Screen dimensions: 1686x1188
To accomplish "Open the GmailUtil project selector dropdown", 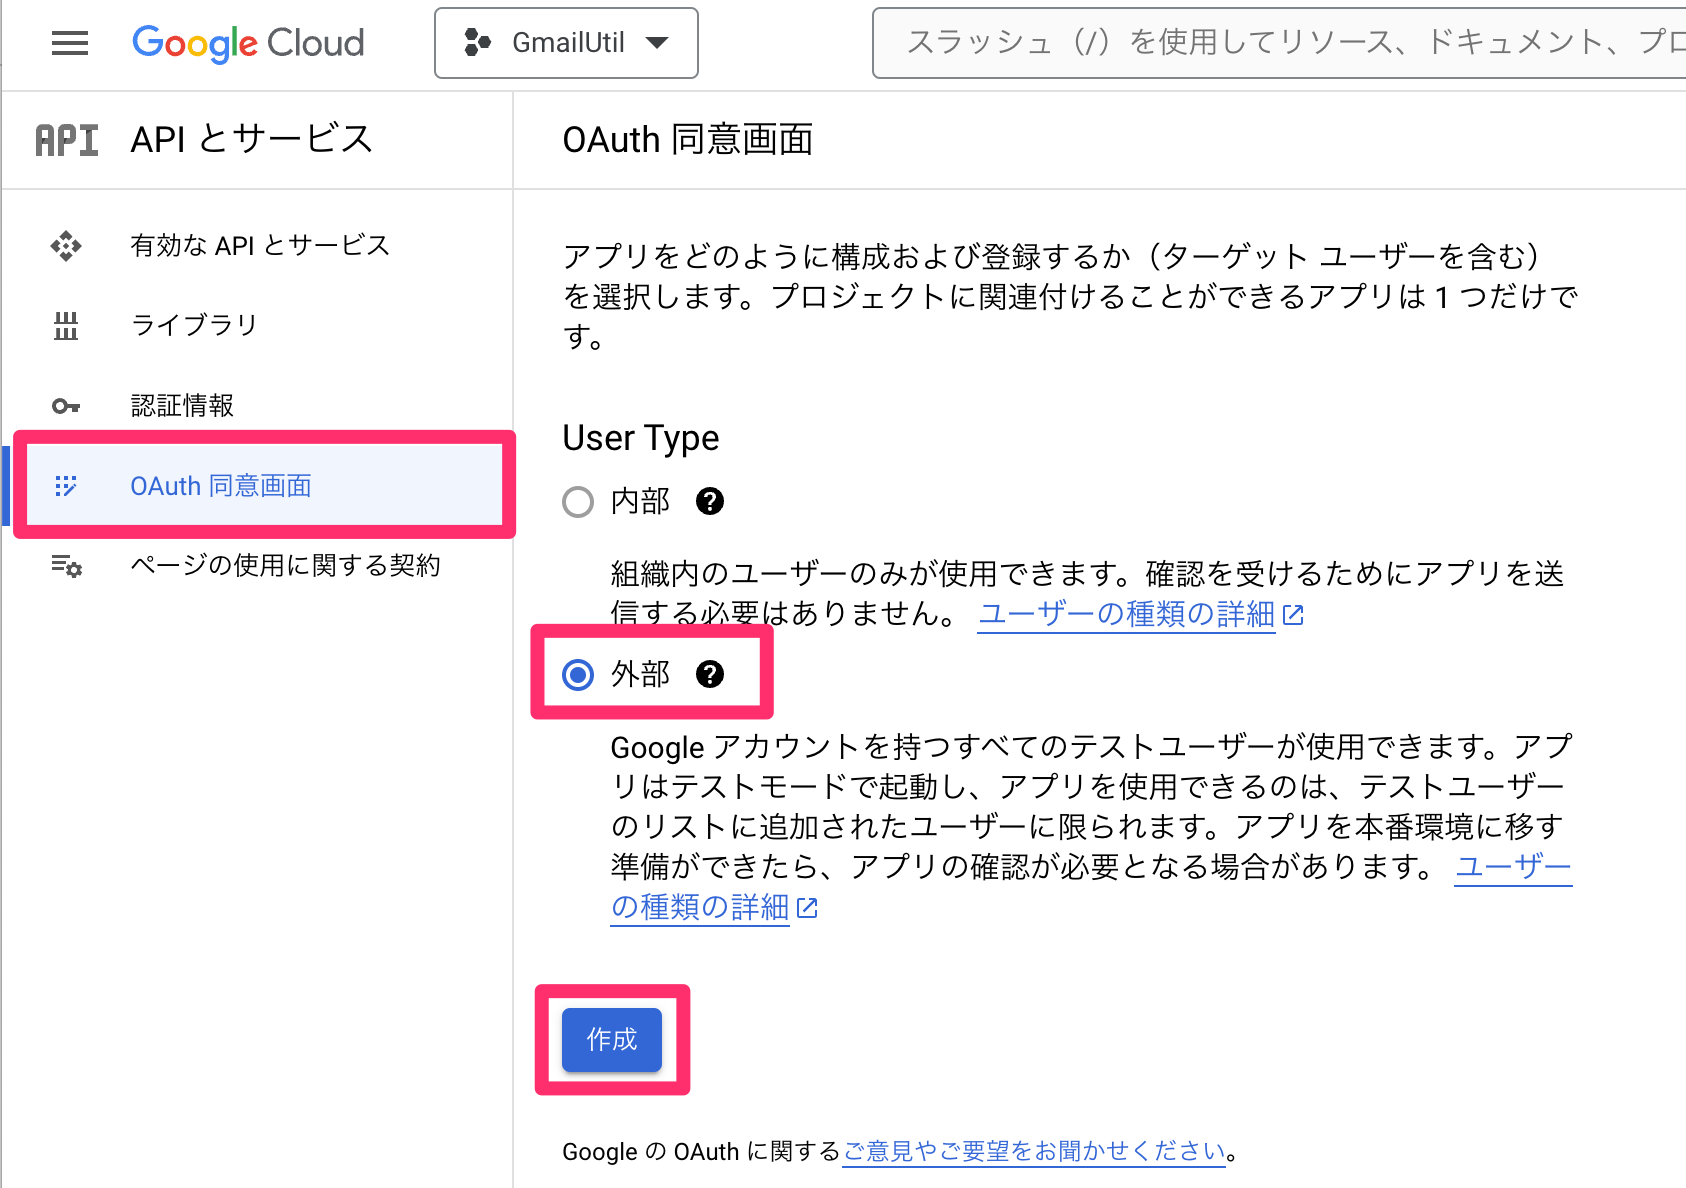I will [x=566, y=43].
